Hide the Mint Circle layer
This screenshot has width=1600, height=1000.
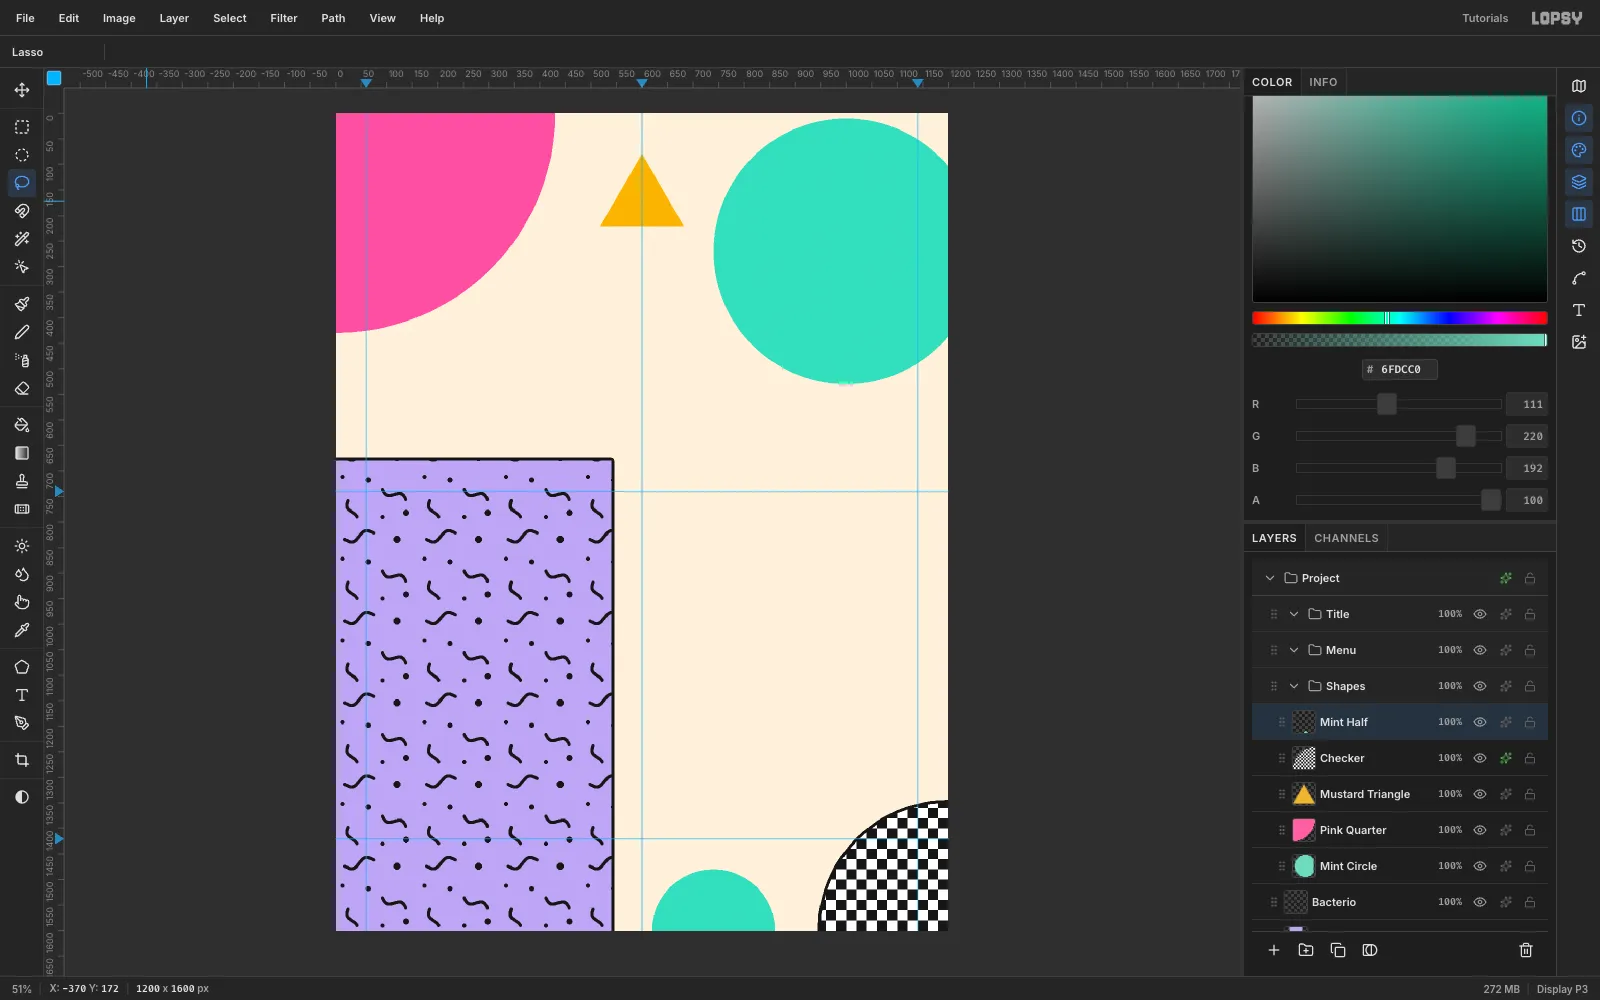pyautogui.click(x=1480, y=866)
